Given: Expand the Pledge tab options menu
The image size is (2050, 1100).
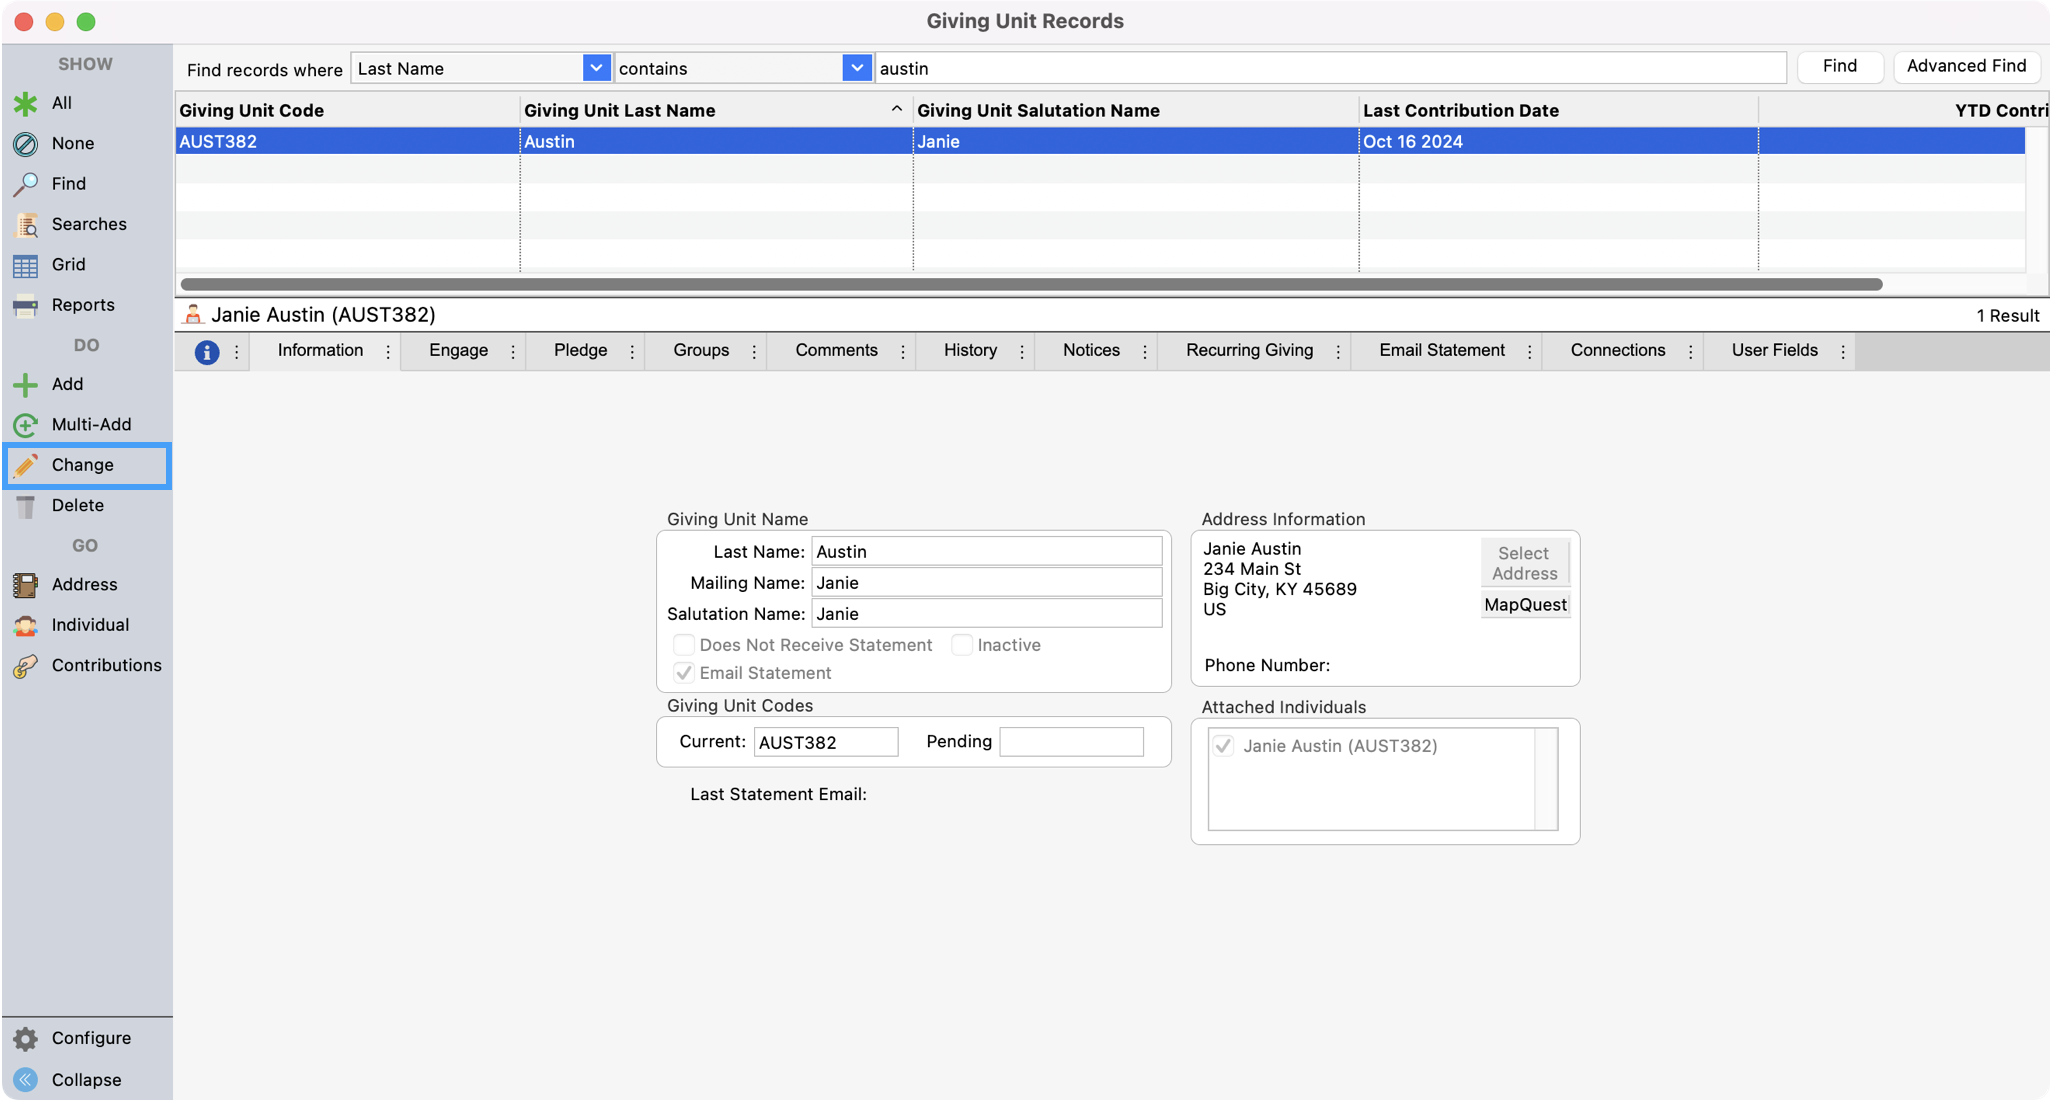Looking at the screenshot, I should tap(632, 352).
